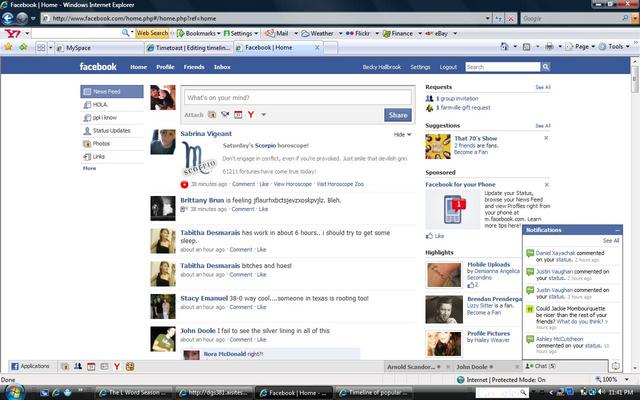Screen dimensions: 640x400
Task: Click the 1 farmville gift request
Action: click(x=463, y=108)
